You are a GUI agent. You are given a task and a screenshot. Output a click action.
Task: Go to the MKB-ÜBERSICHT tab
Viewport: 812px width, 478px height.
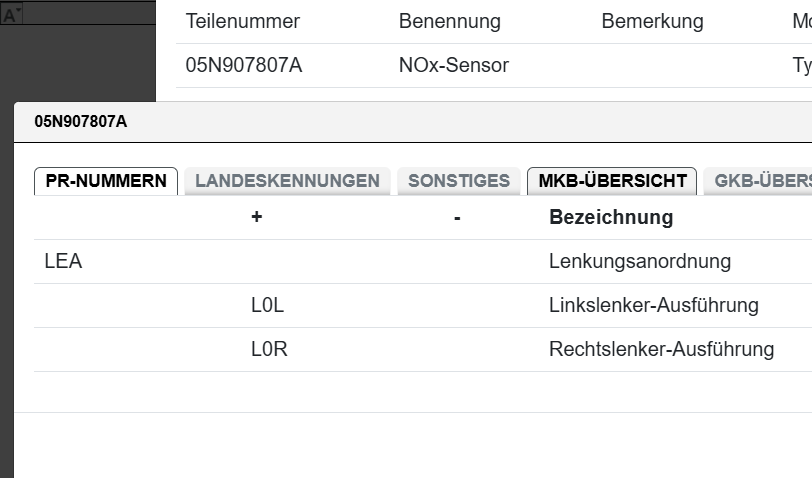[612, 181]
